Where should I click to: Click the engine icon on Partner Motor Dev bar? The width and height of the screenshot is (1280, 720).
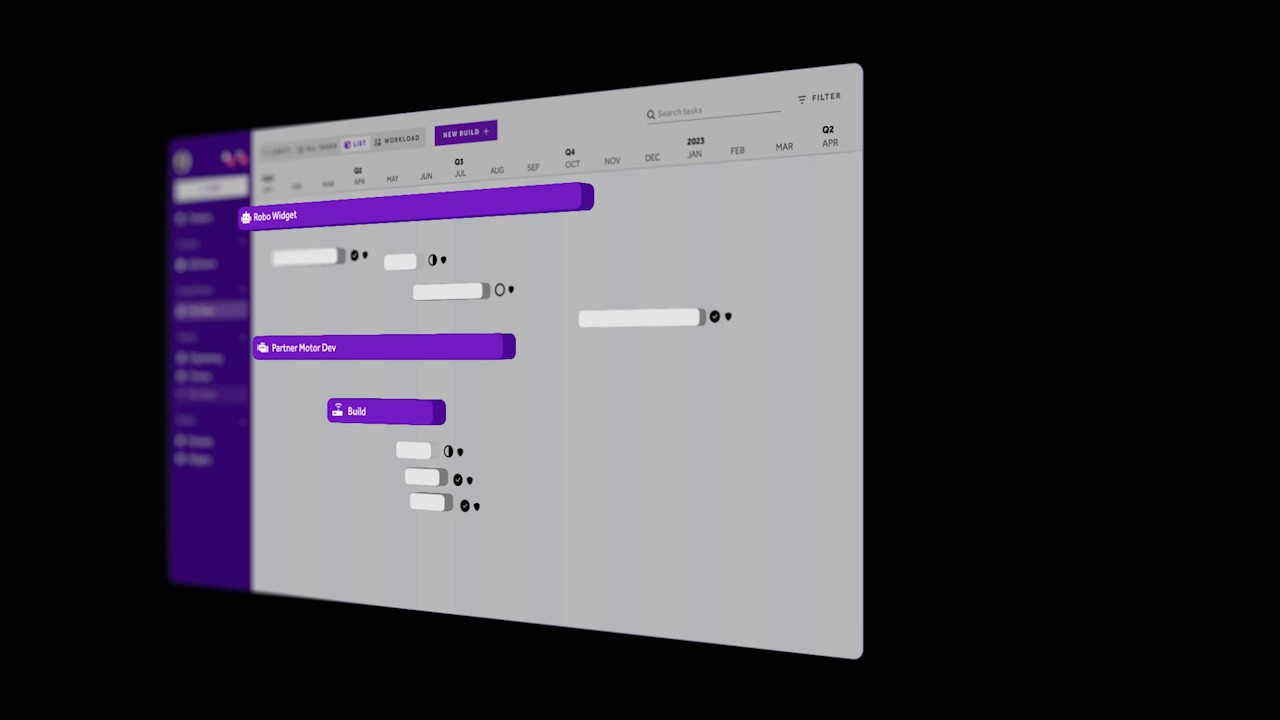tap(262, 348)
